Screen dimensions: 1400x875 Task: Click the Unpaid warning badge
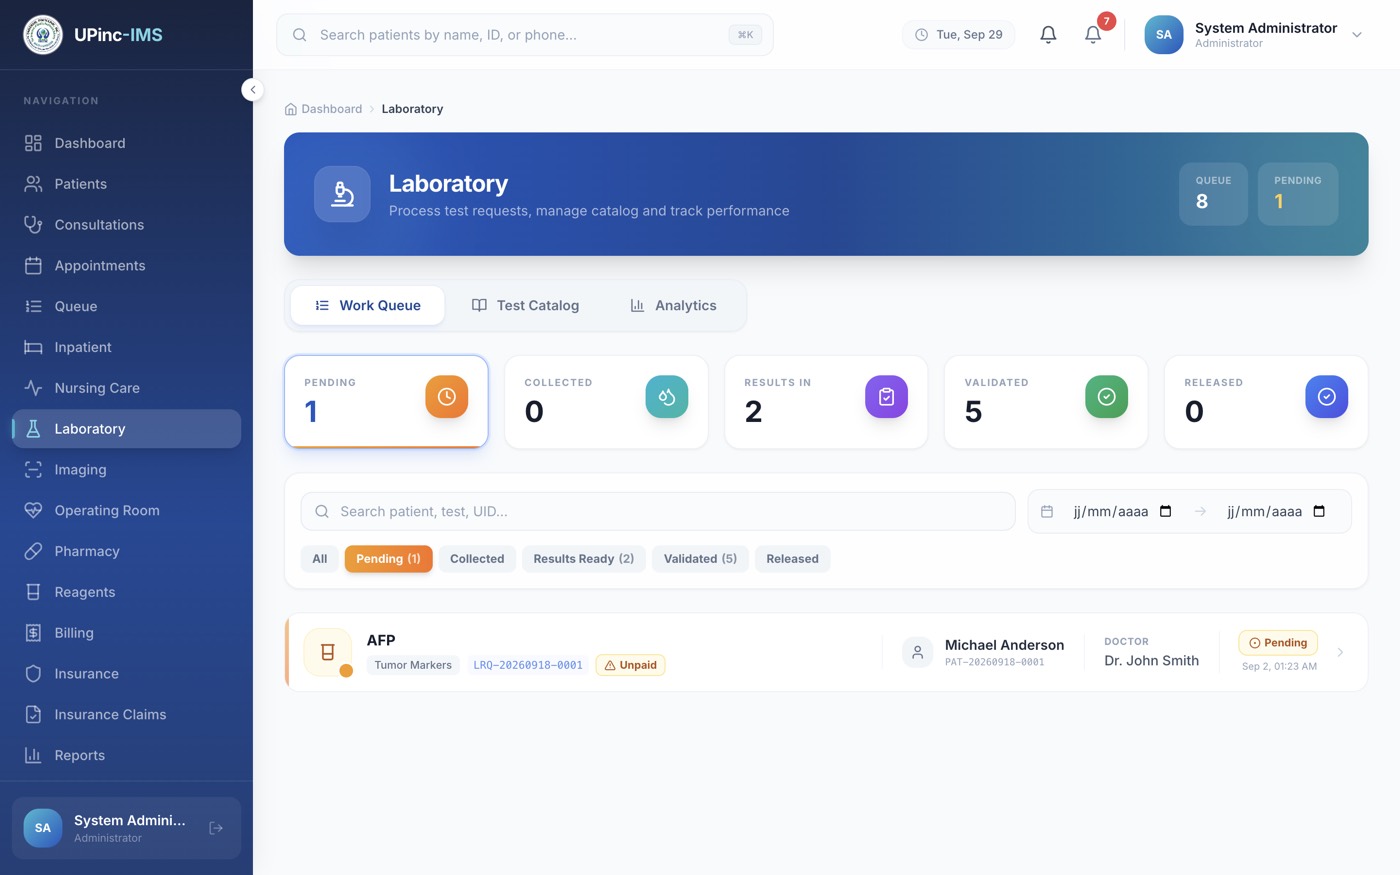630,665
